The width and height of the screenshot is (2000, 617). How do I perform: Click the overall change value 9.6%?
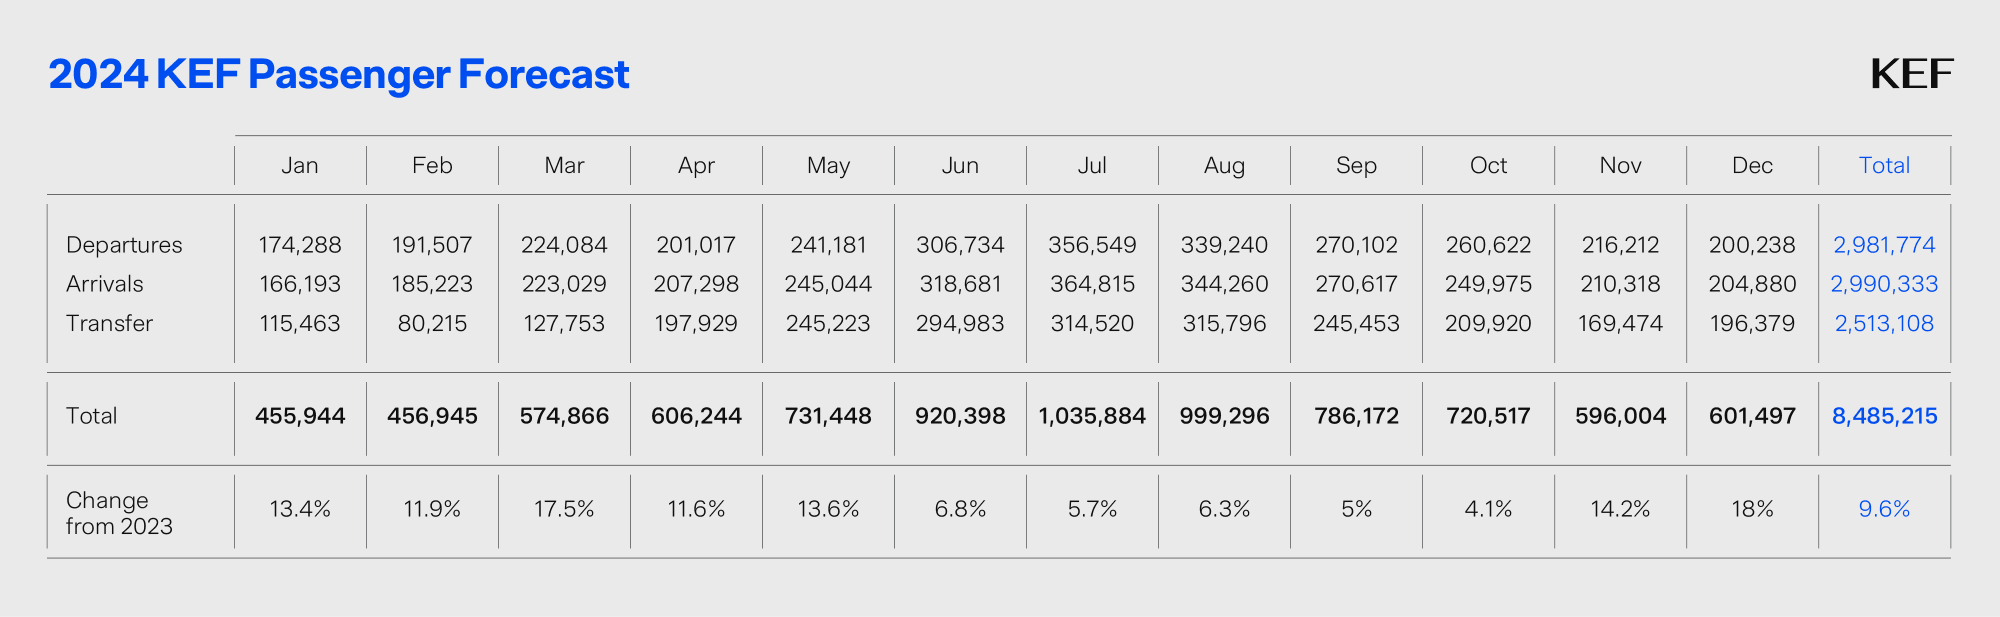point(1884,509)
